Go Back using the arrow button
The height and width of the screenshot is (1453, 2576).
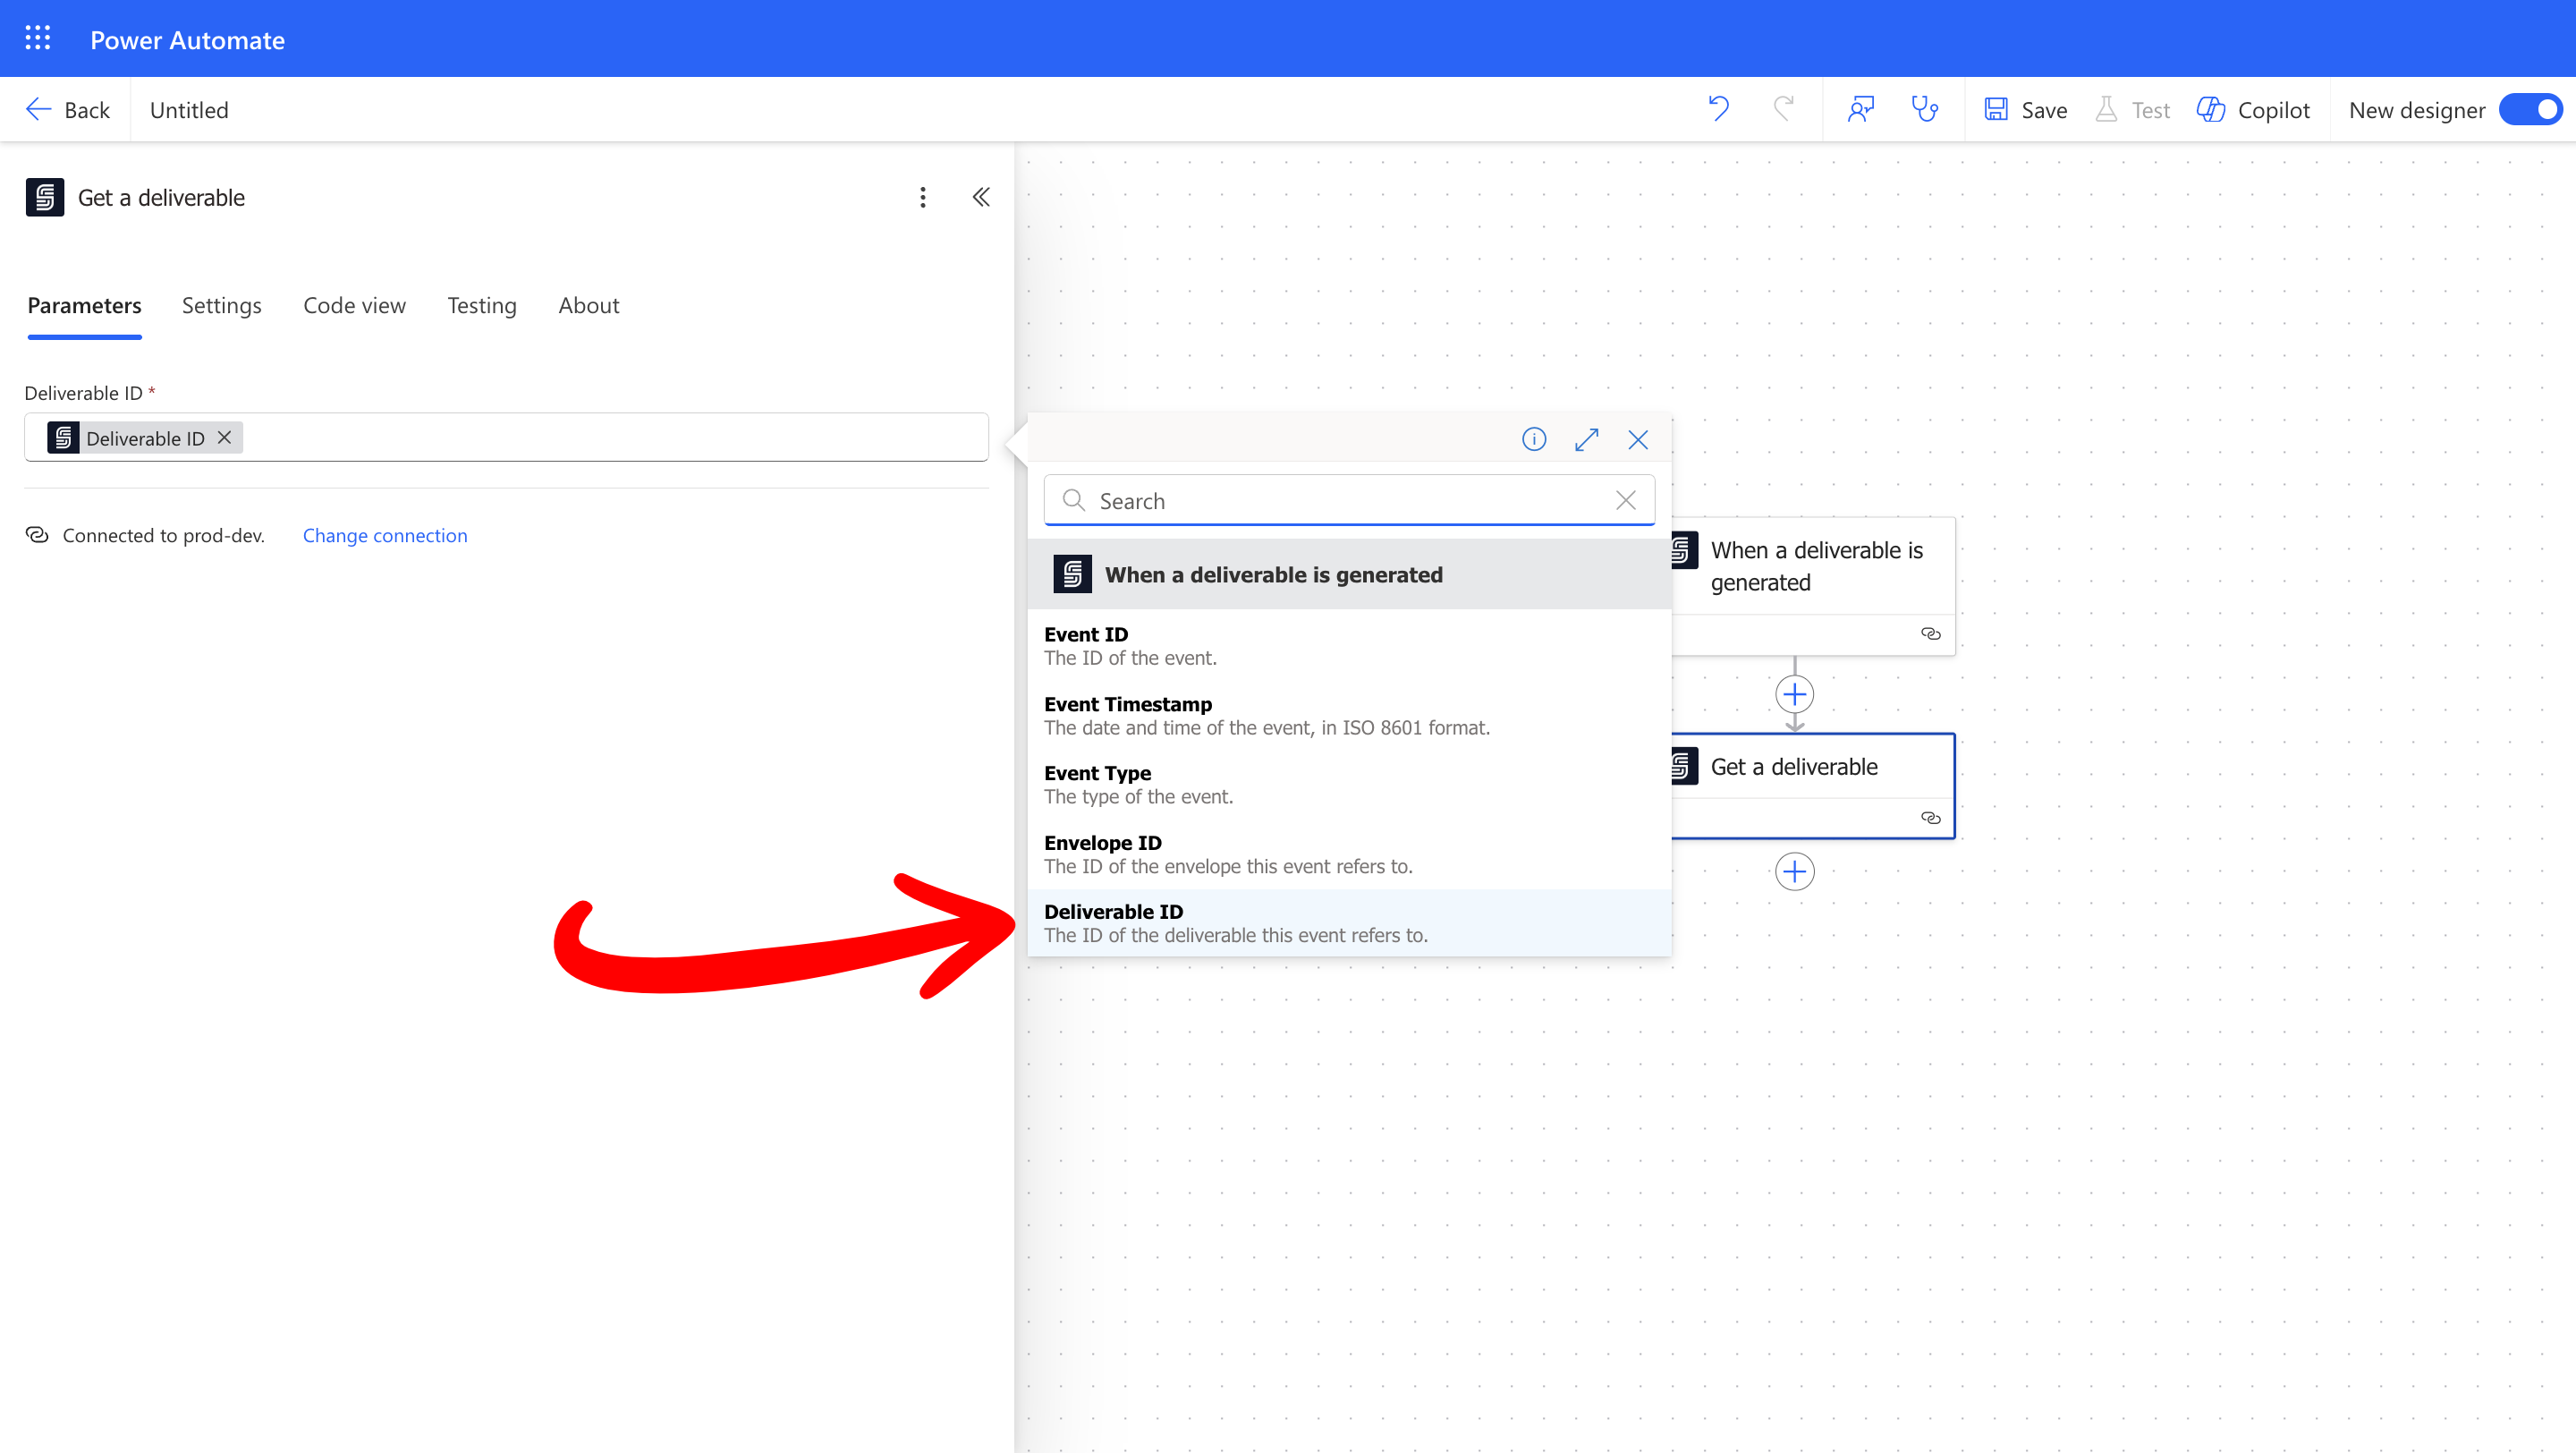pos(67,109)
